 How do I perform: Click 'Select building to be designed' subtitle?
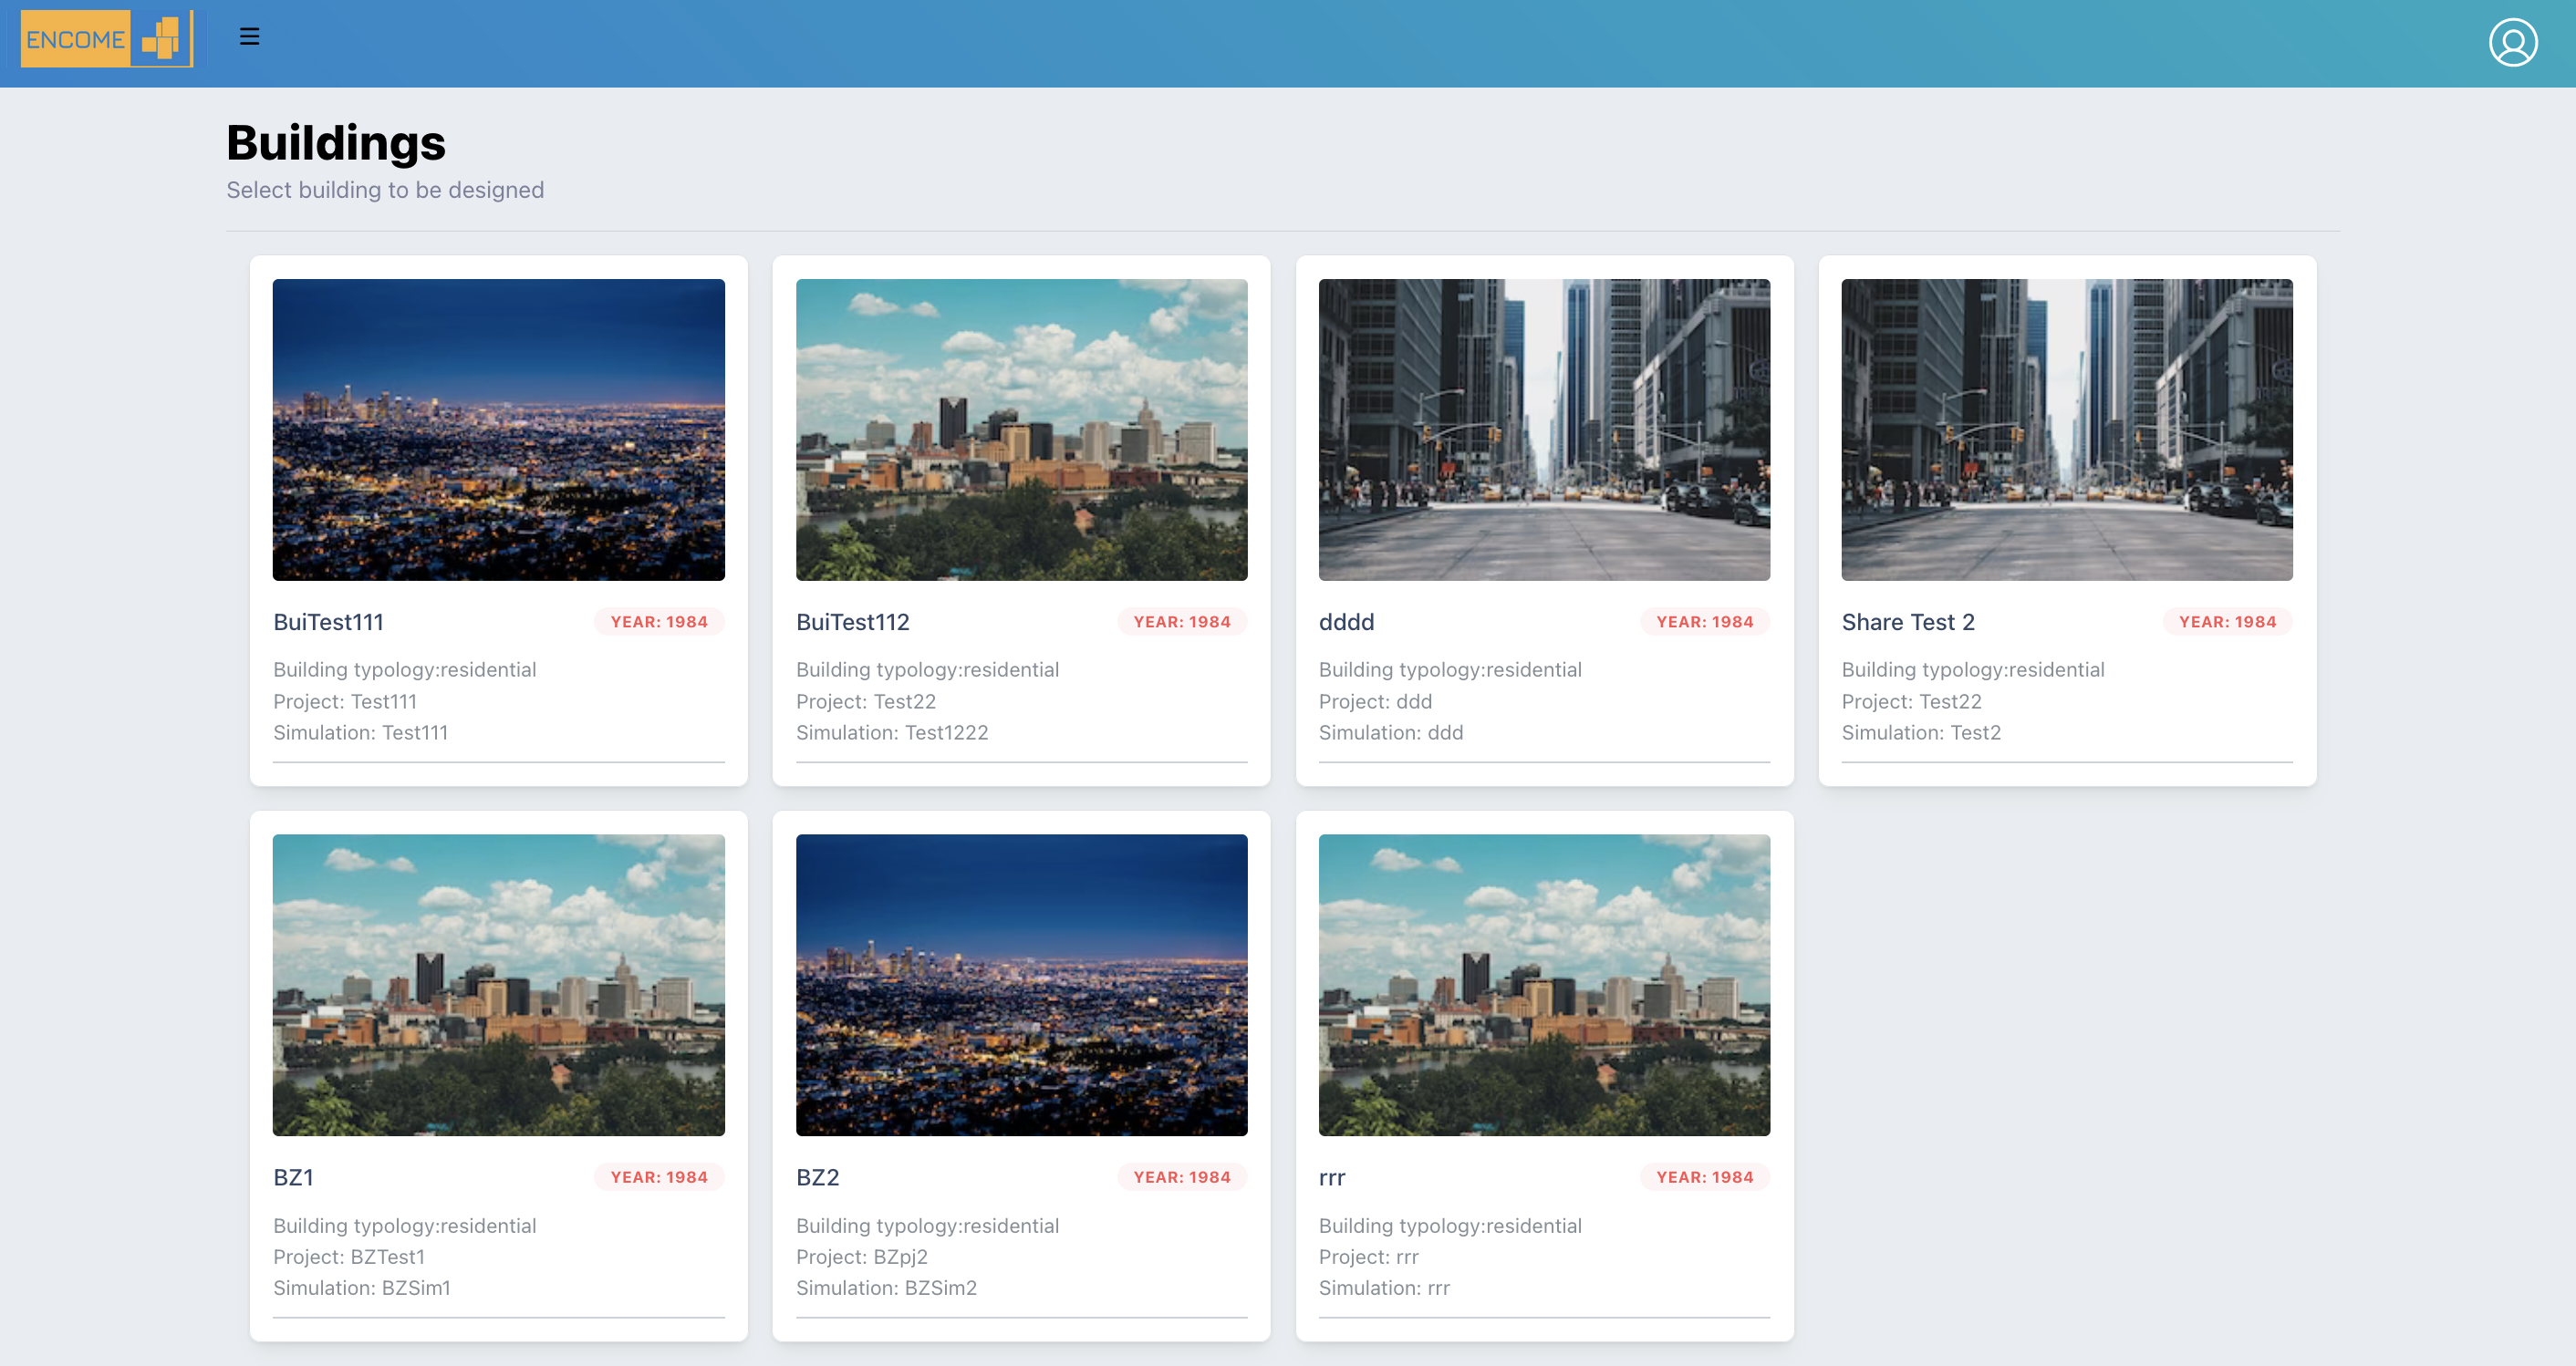(385, 190)
